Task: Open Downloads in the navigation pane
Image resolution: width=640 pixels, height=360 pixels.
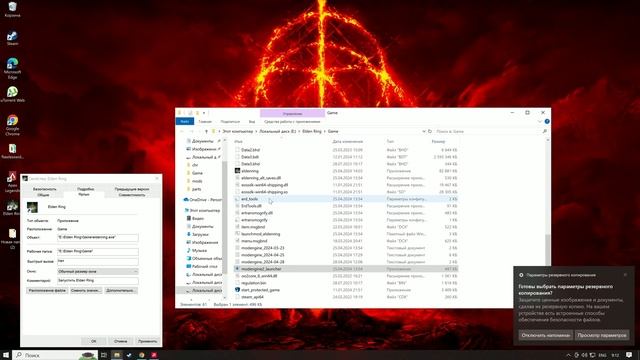Action: pyautogui.click(x=200, y=235)
